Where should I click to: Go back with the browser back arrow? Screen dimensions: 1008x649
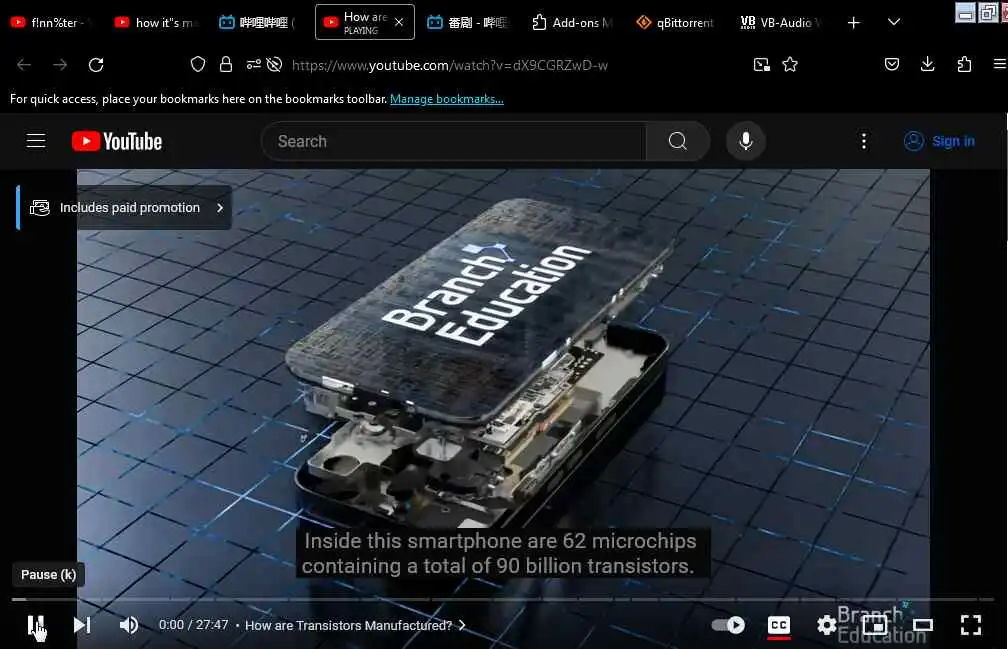pyautogui.click(x=24, y=65)
